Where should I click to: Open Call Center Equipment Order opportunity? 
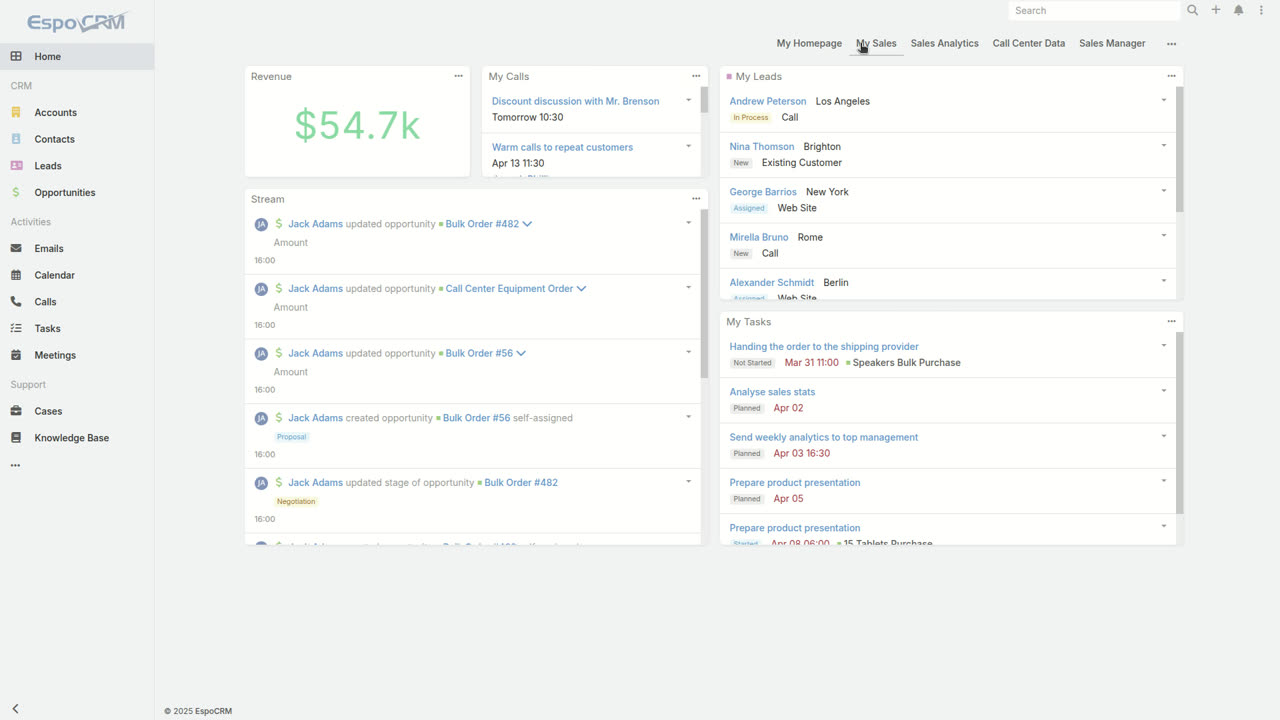pyautogui.click(x=509, y=289)
